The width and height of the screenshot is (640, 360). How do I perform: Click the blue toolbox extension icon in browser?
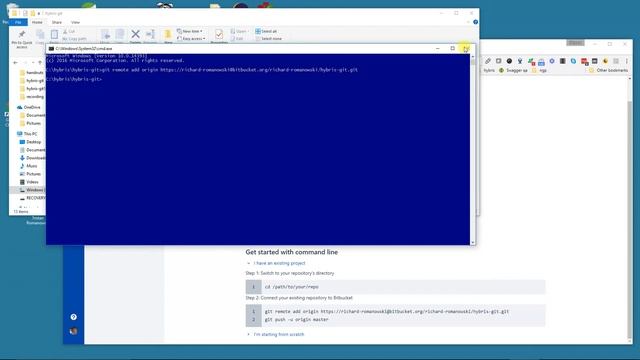pyautogui.click(x=541, y=62)
